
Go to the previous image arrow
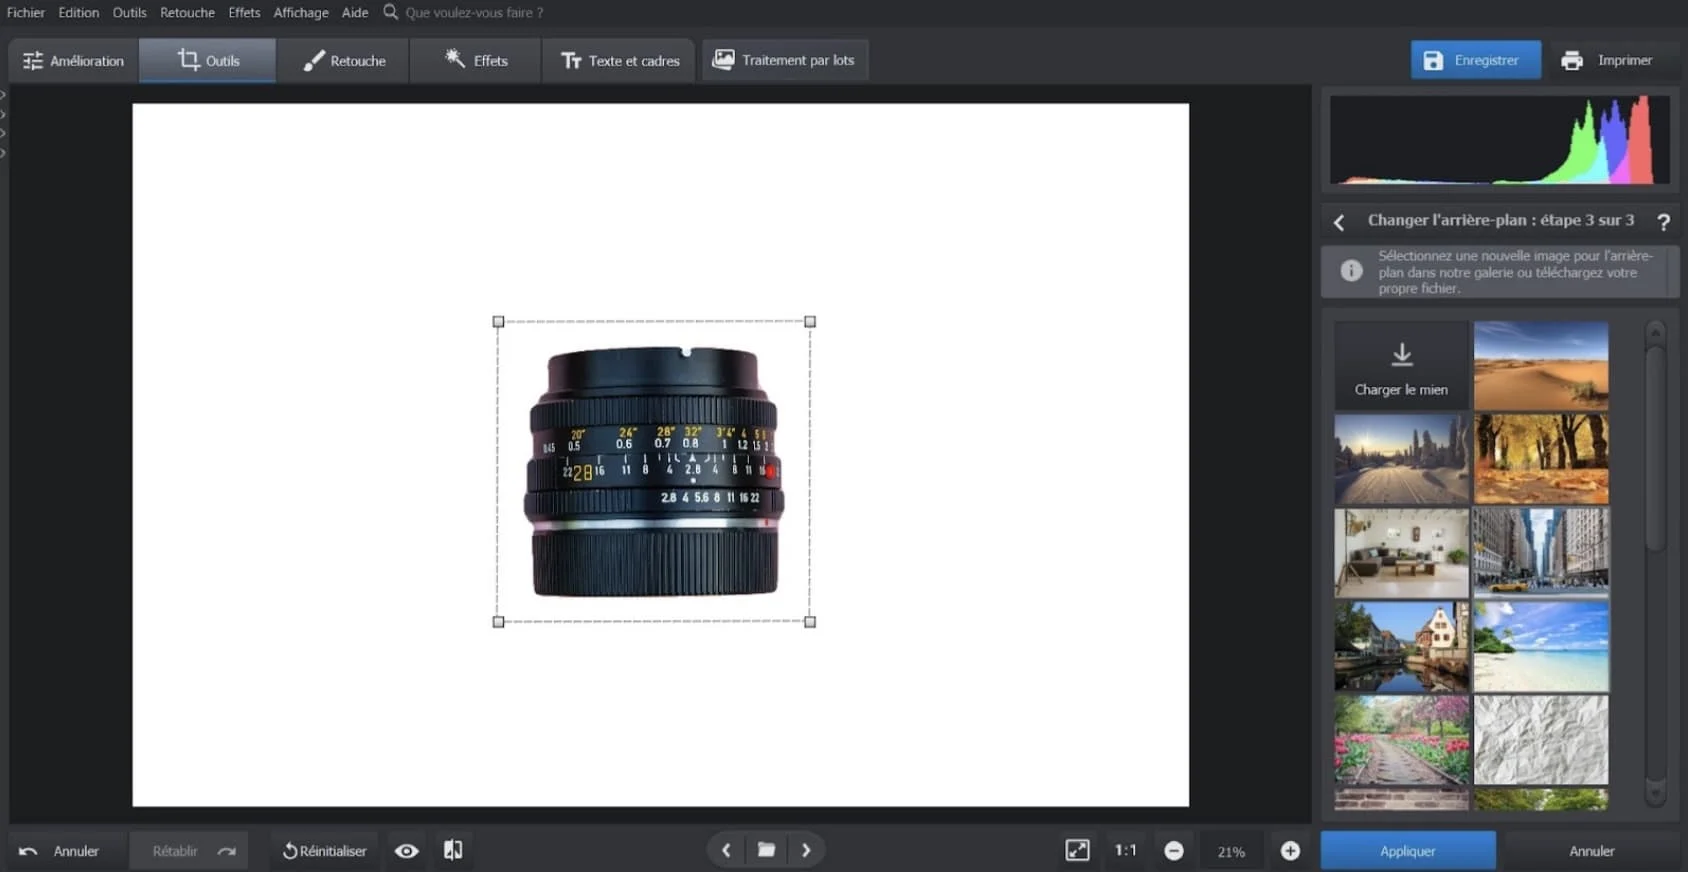tap(726, 850)
